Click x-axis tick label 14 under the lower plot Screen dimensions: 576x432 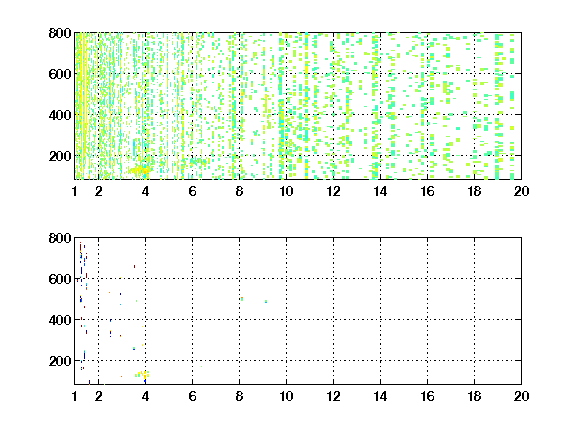tap(381, 396)
